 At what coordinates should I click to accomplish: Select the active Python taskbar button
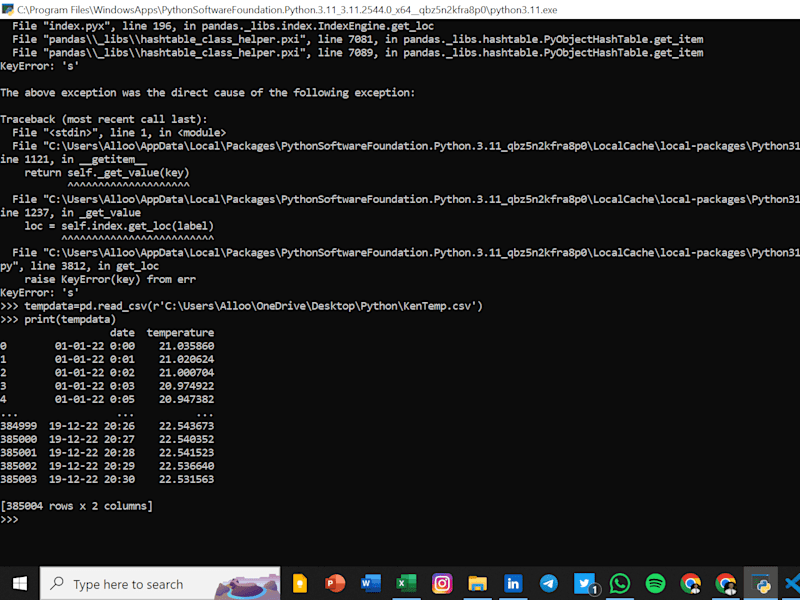tap(761, 583)
